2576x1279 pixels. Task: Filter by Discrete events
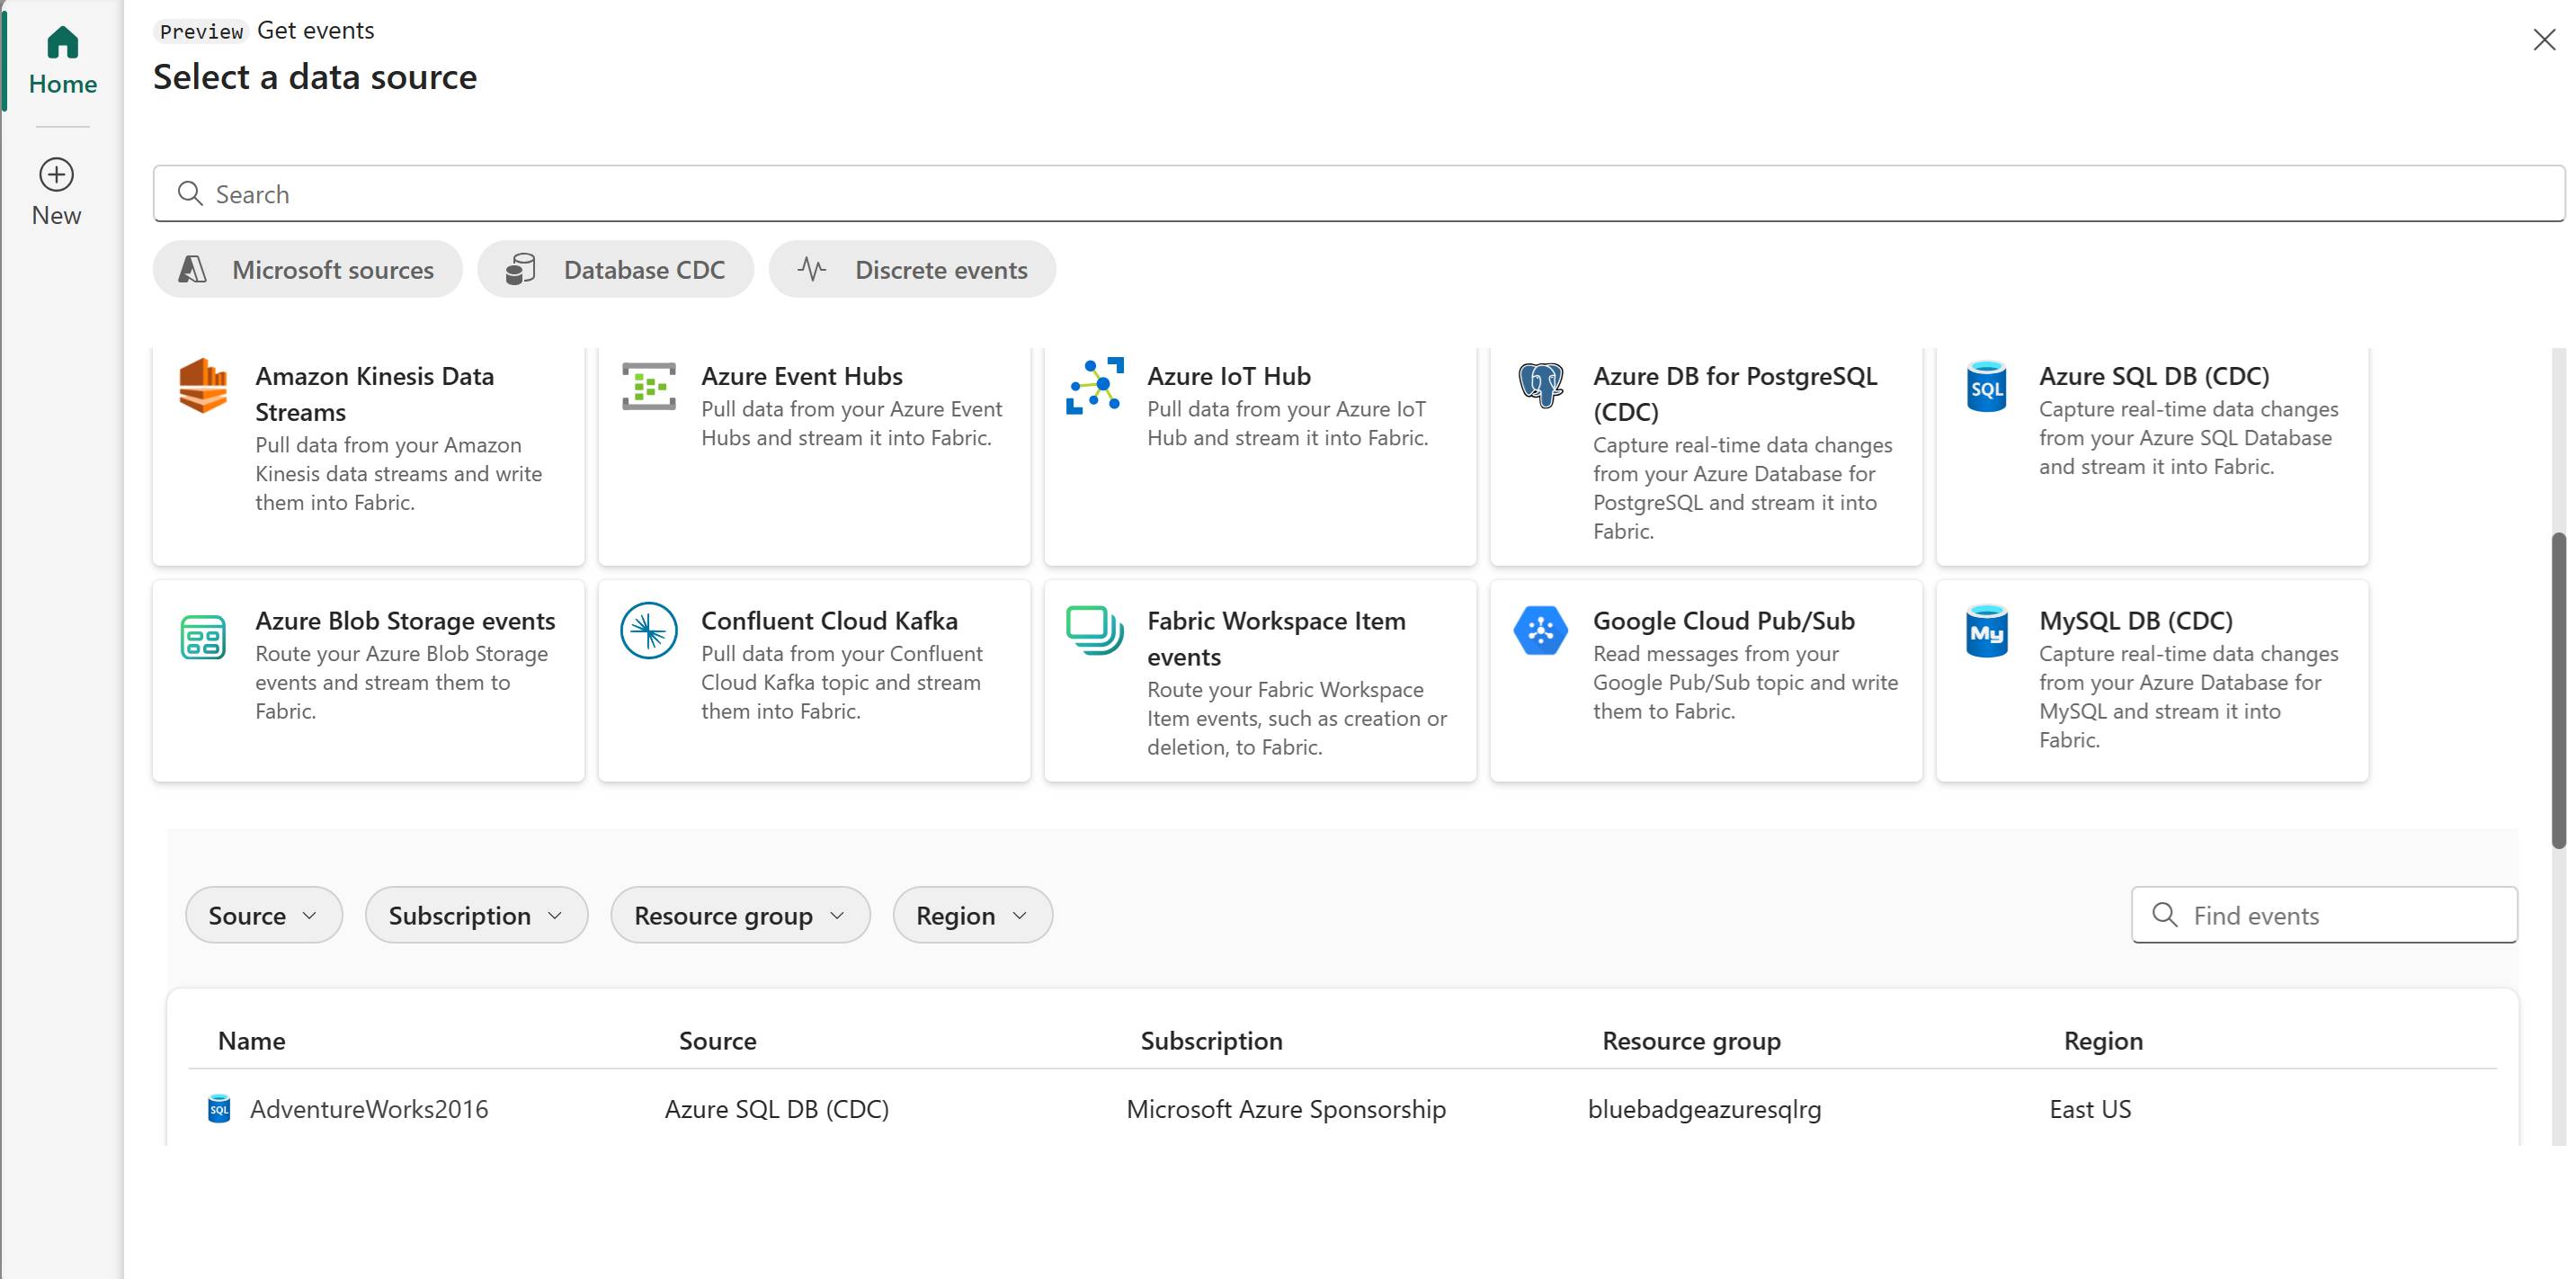[912, 269]
